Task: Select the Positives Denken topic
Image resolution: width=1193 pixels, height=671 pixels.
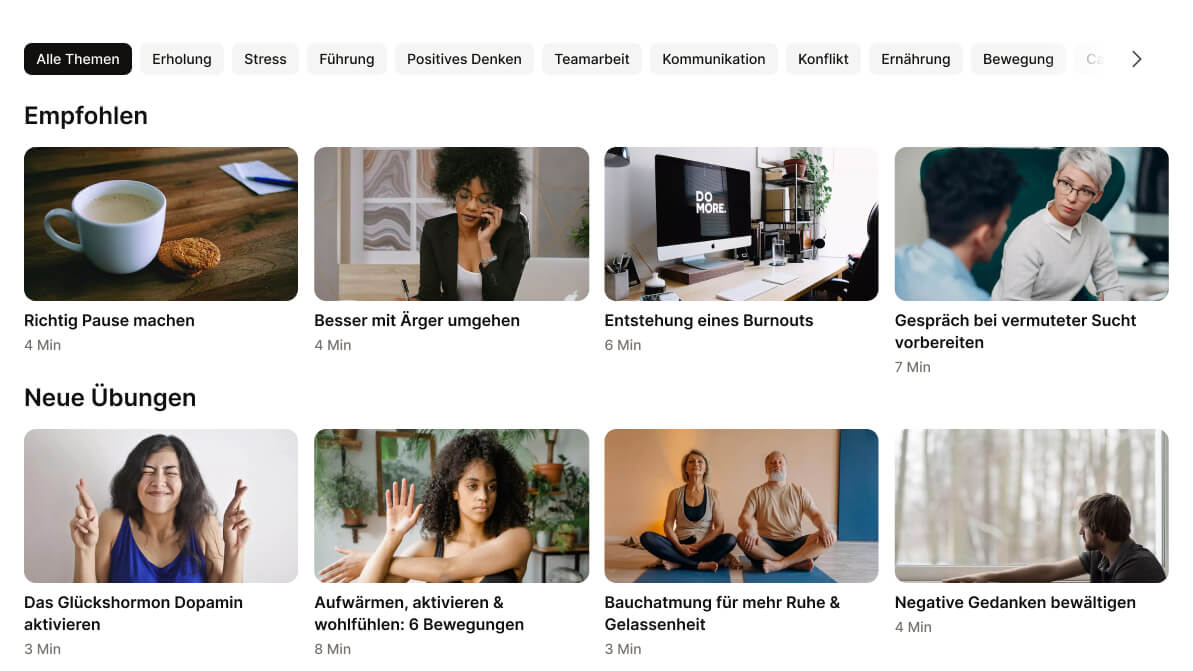Action: tap(464, 59)
